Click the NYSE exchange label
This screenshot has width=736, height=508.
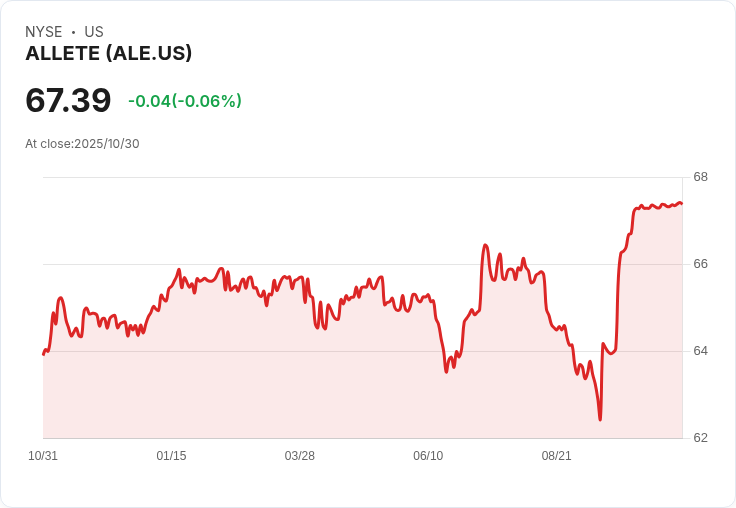[x=43, y=32]
